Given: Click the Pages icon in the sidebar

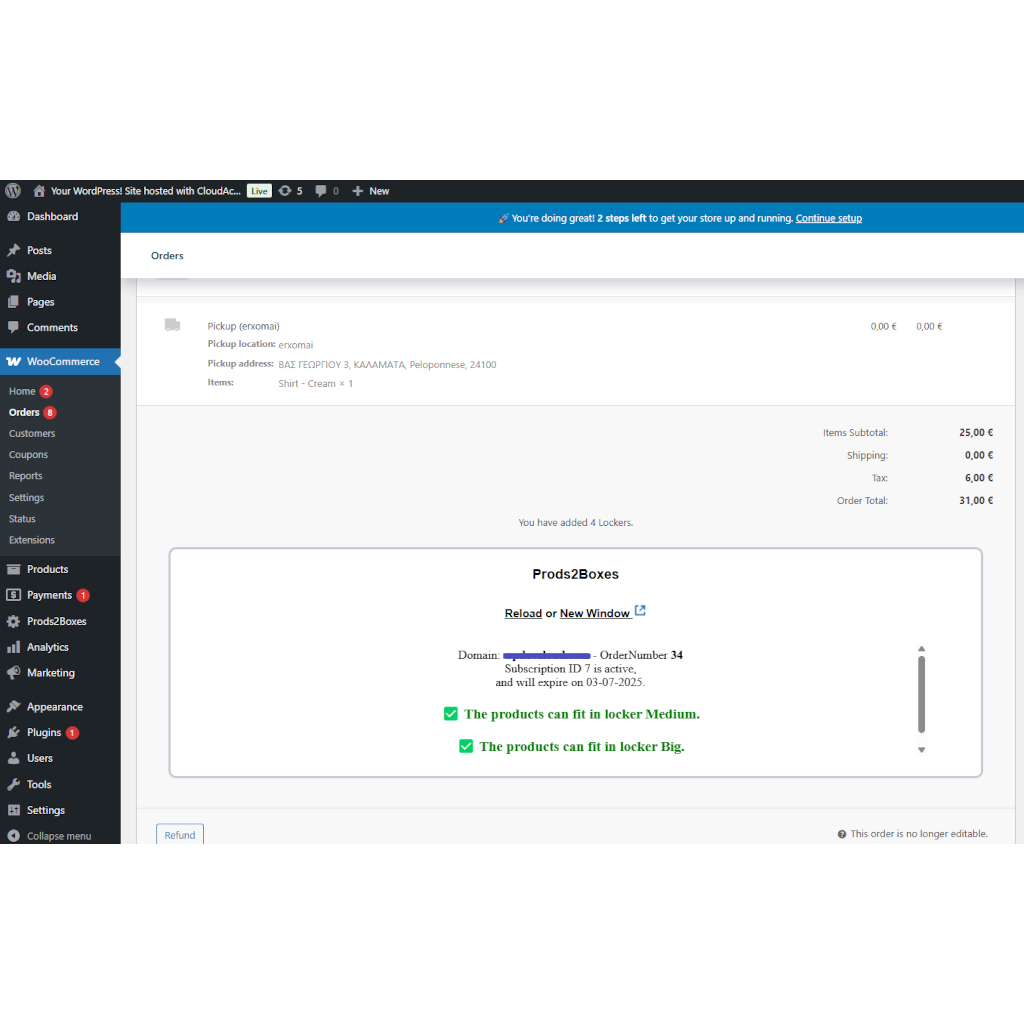Looking at the screenshot, I should point(13,302).
